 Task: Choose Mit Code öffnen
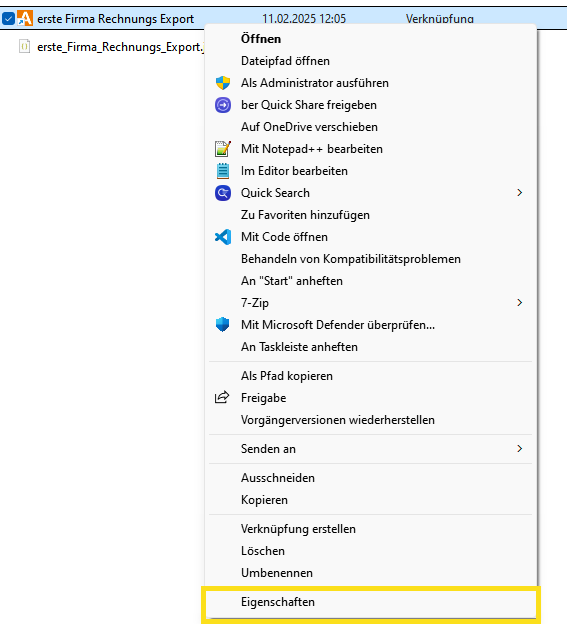(370, 237)
